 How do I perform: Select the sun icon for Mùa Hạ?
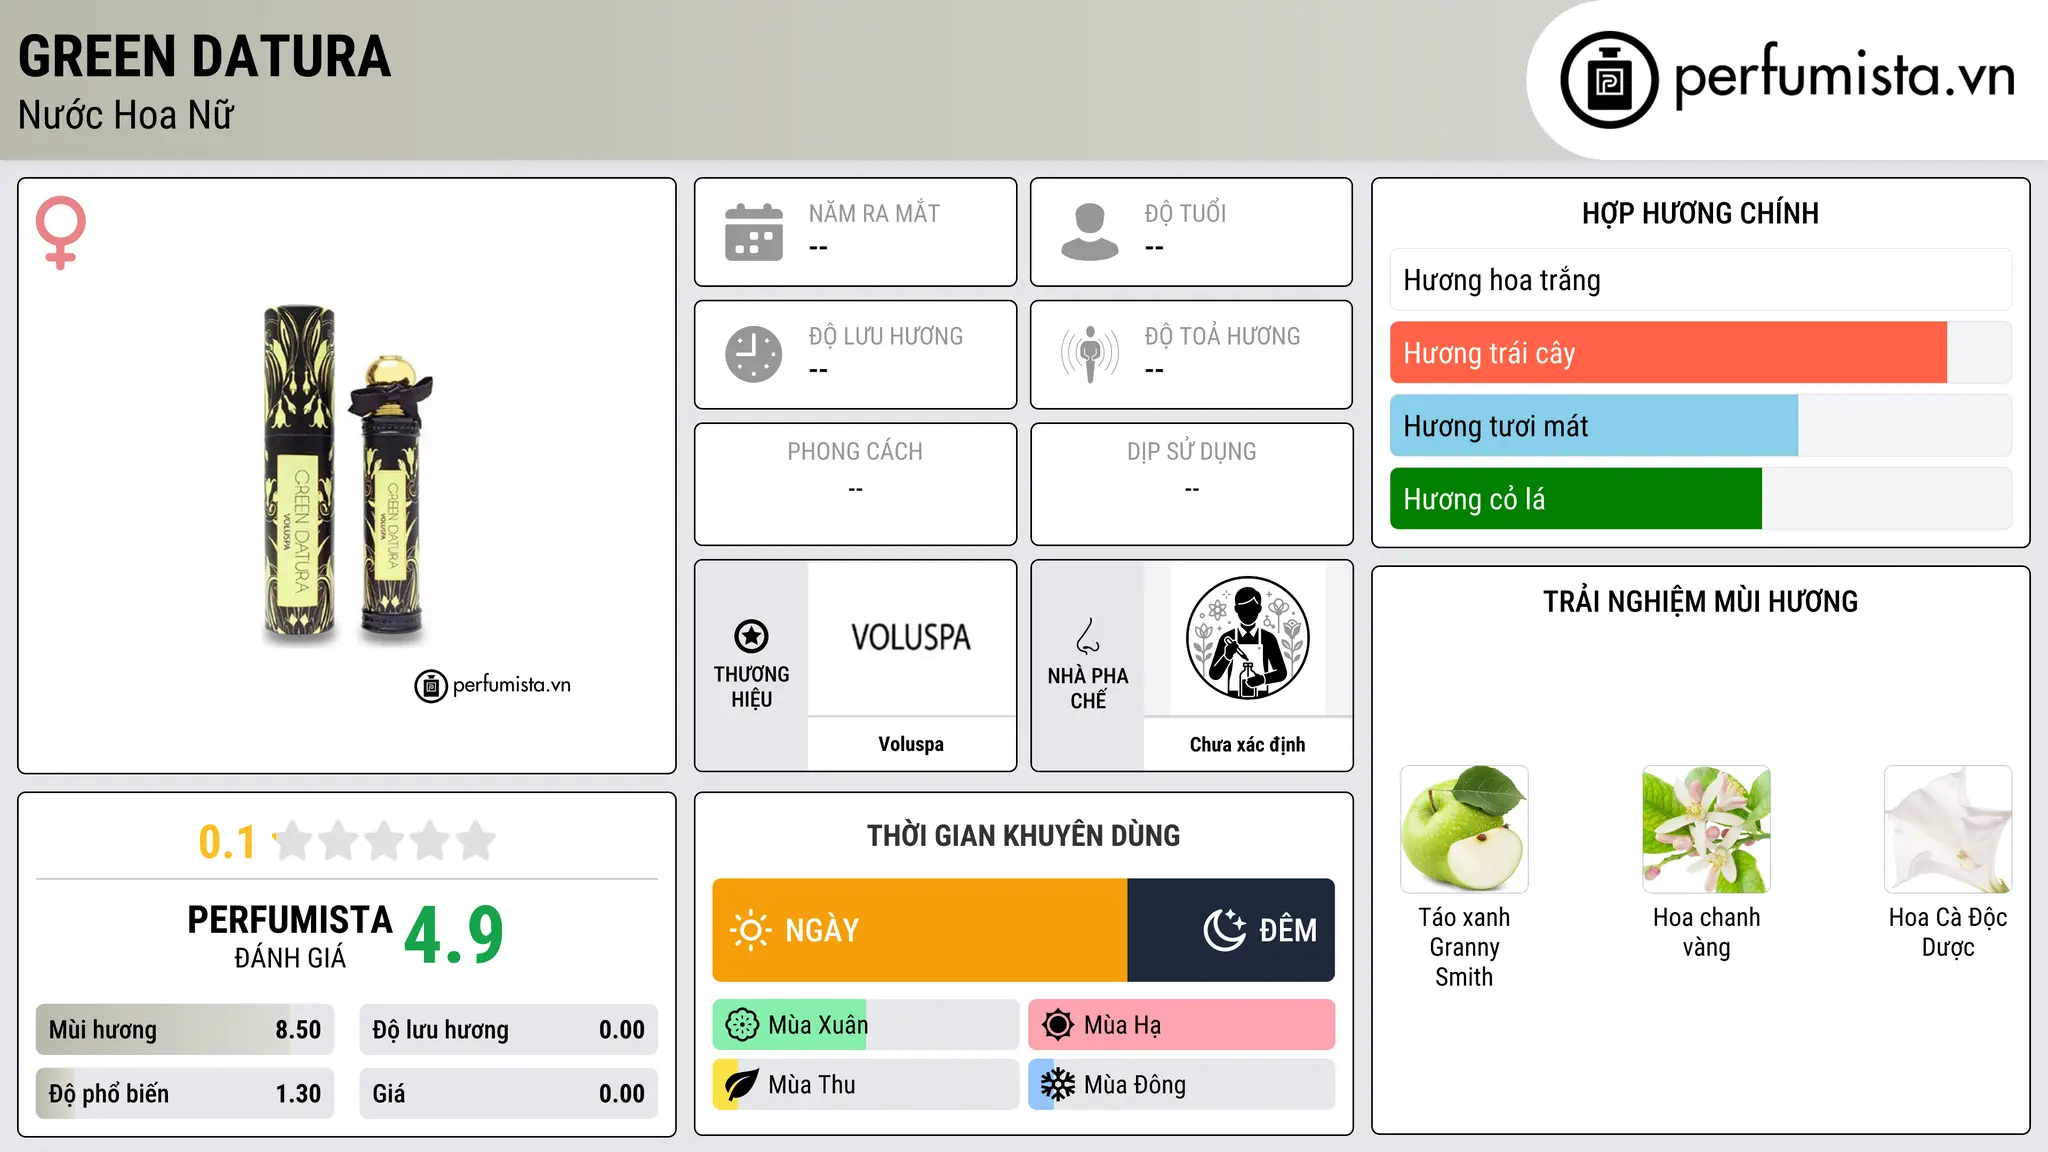(x=1058, y=1025)
